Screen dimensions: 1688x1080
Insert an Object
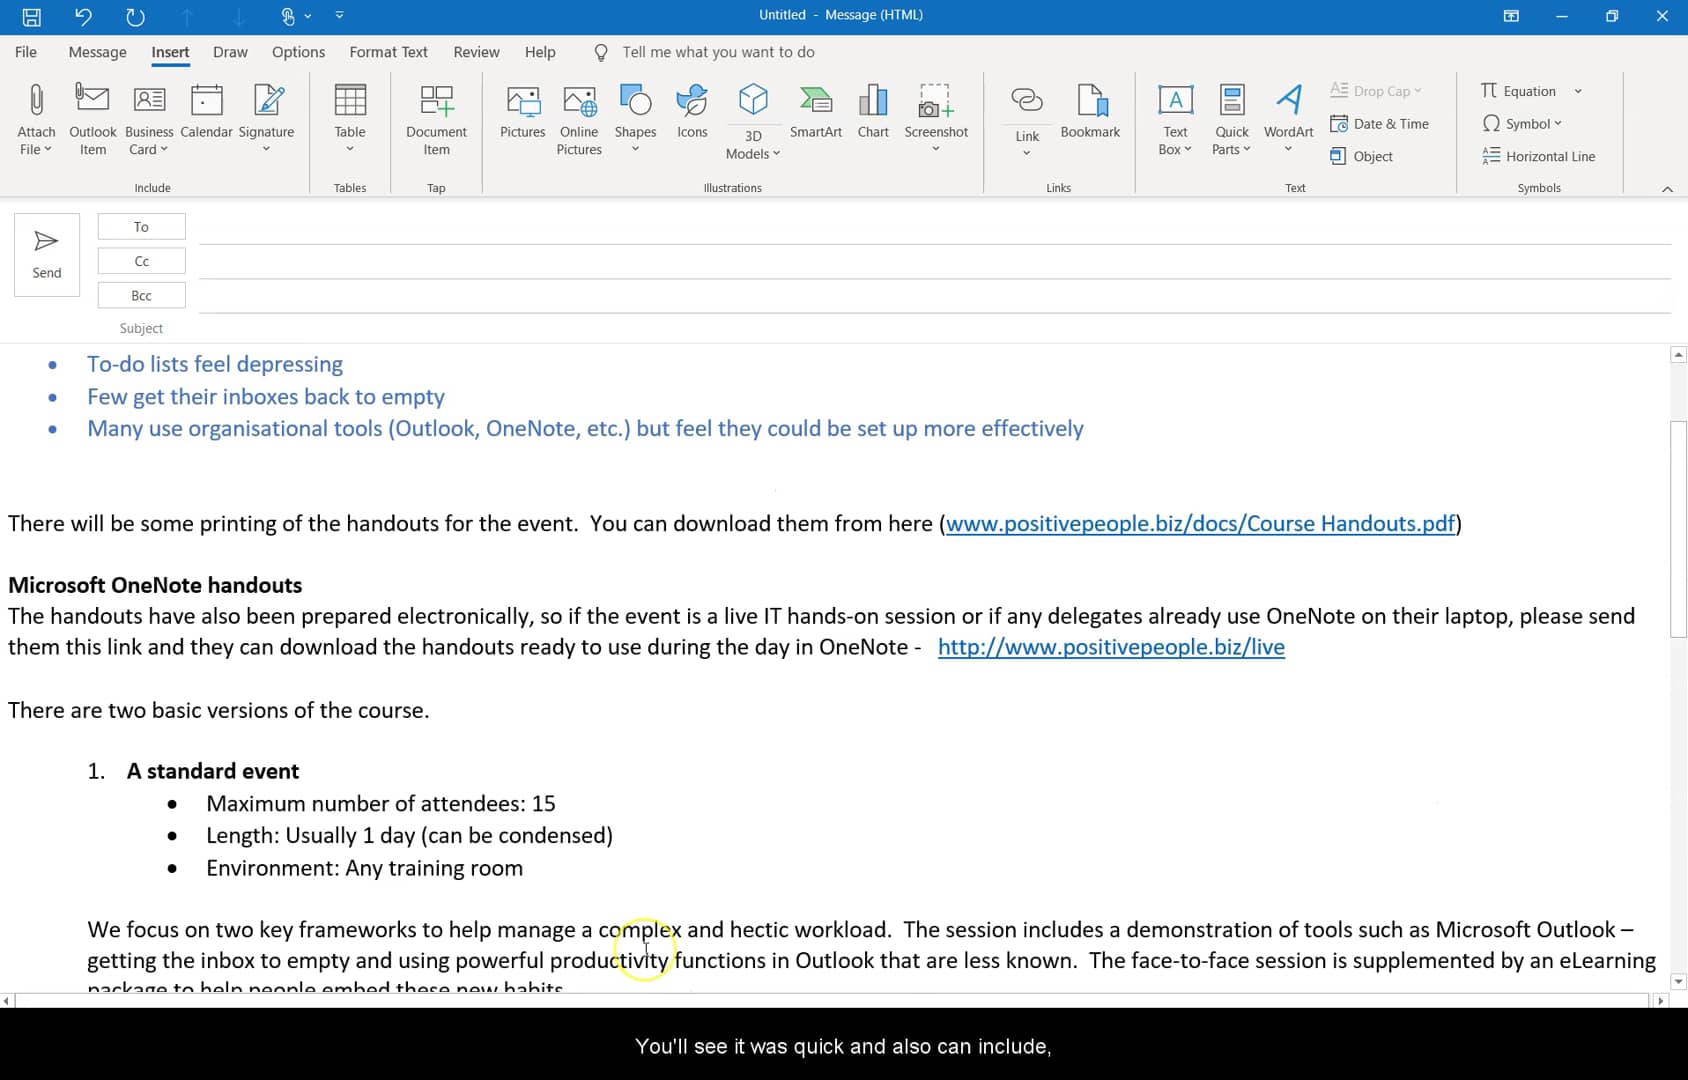(x=1362, y=157)
